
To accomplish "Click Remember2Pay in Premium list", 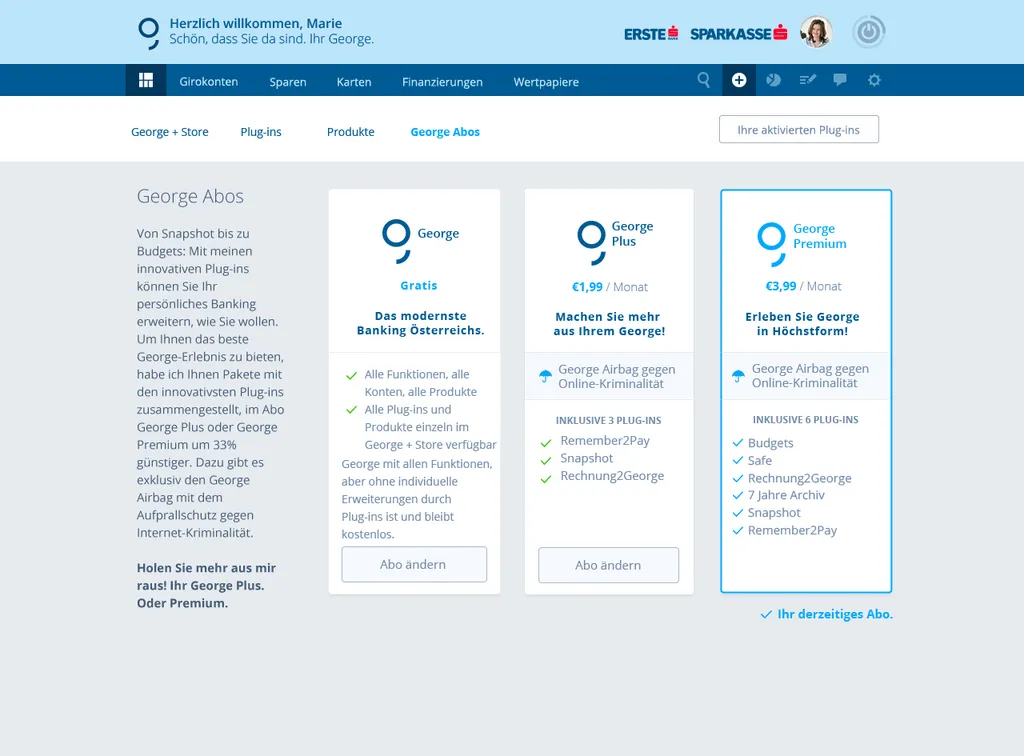I will pos(792,530).
